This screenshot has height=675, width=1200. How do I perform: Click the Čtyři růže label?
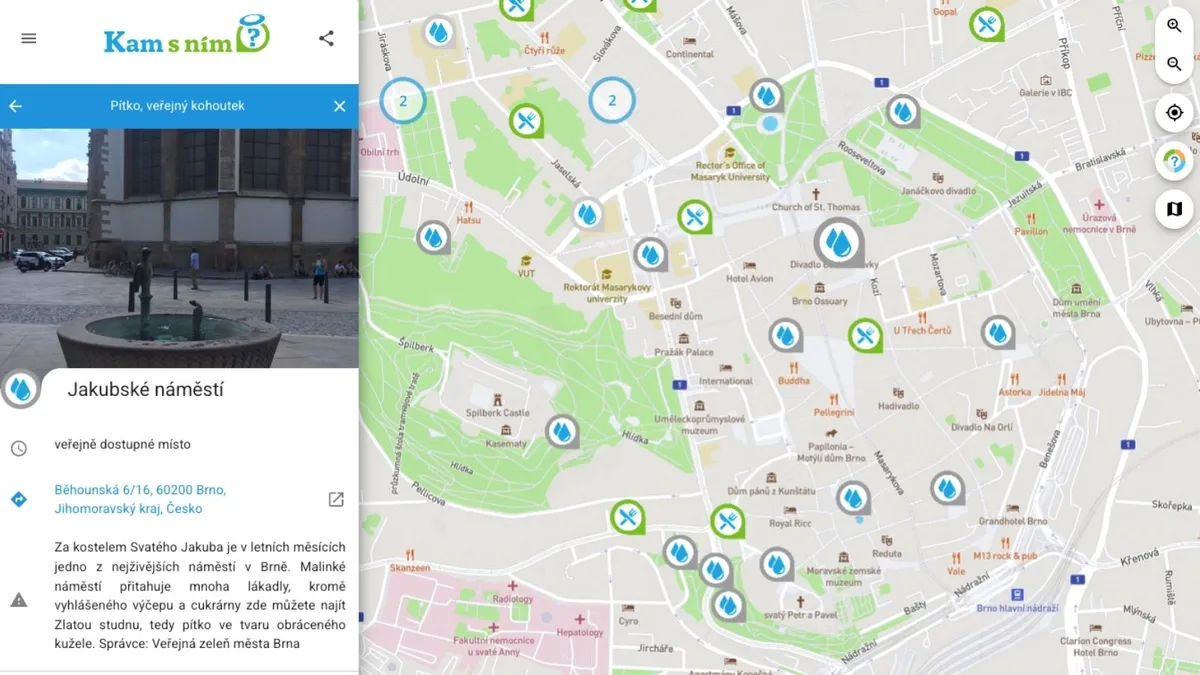544,51
